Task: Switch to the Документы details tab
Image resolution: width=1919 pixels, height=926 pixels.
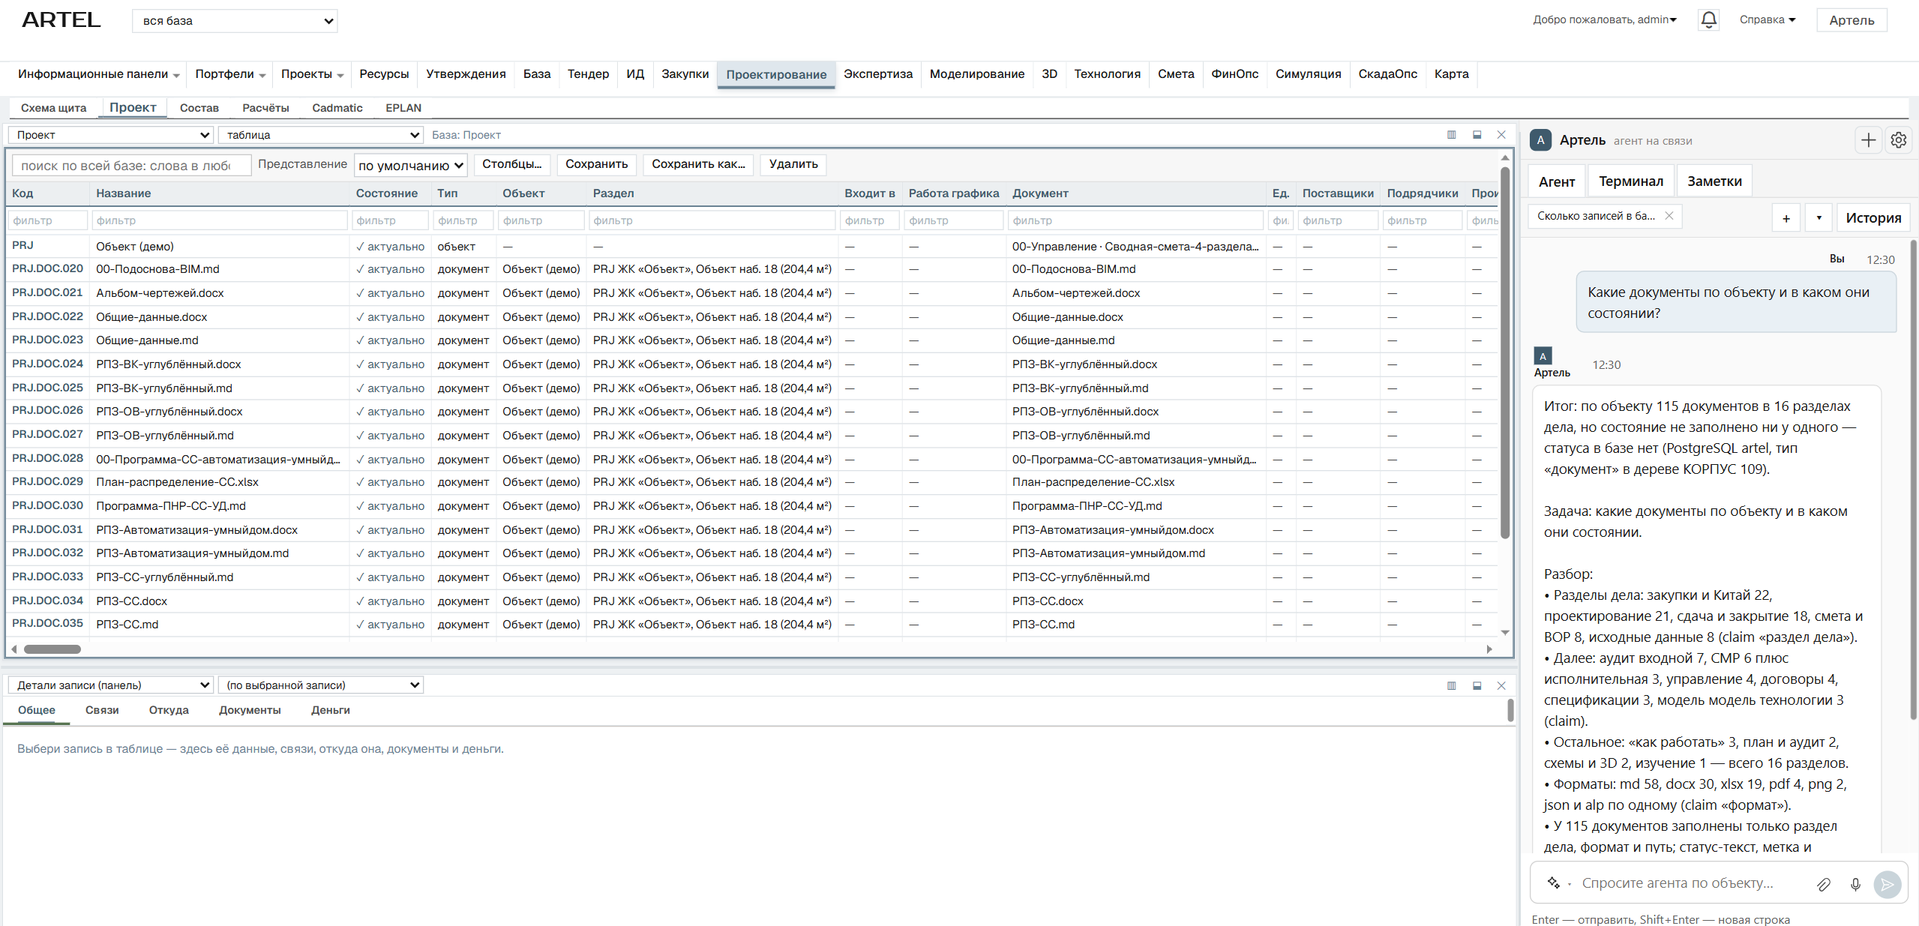Action: [250, 710]
